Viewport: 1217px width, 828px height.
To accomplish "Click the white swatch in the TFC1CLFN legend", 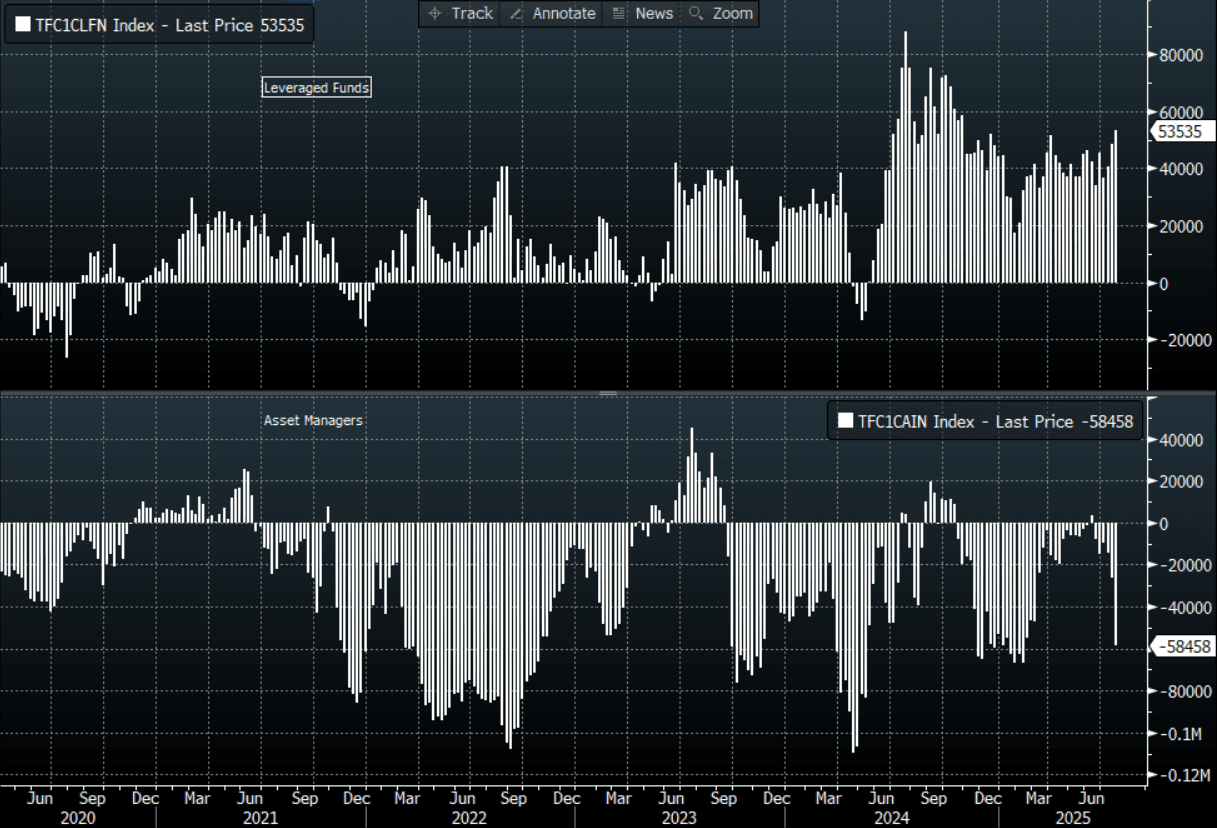I will click(x=22, y=26).
